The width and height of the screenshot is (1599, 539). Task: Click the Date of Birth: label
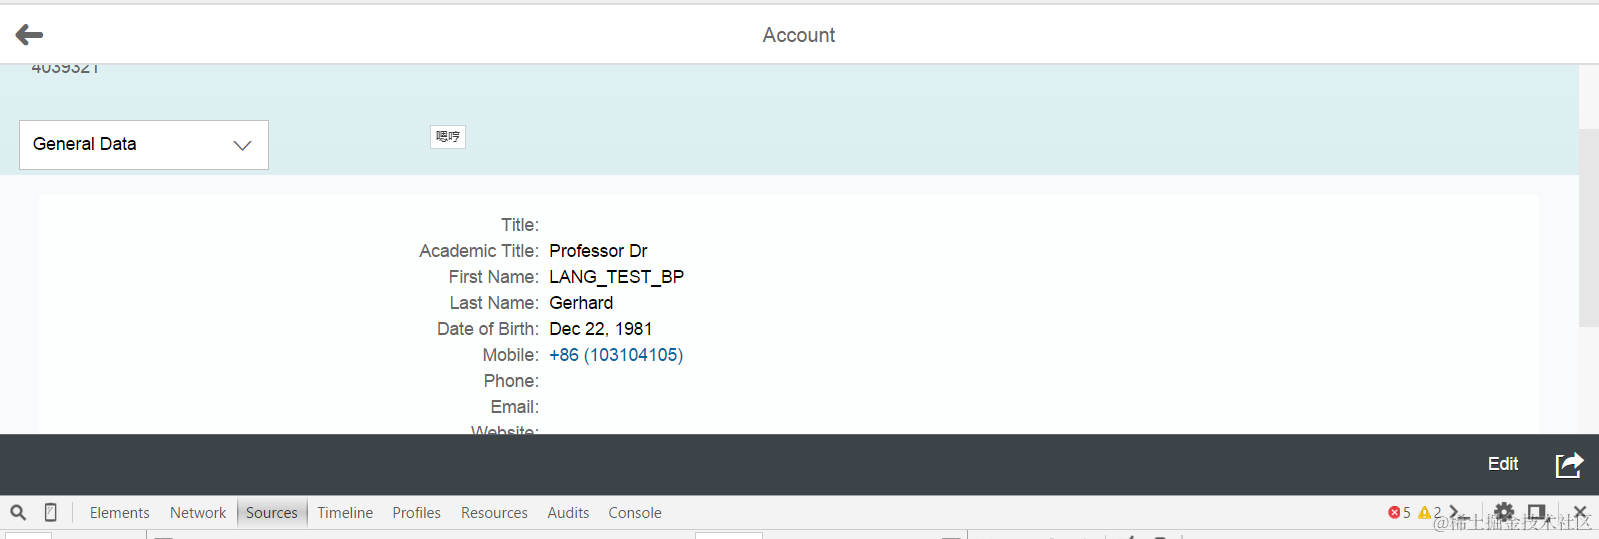pyautogui.click(x=488, y=329)
